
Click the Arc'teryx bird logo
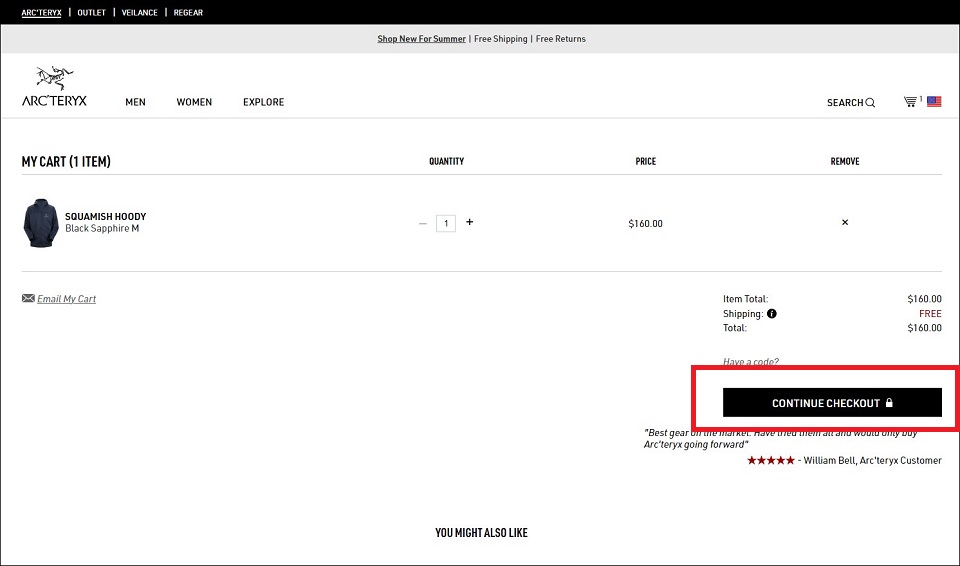tap(54, 86)
